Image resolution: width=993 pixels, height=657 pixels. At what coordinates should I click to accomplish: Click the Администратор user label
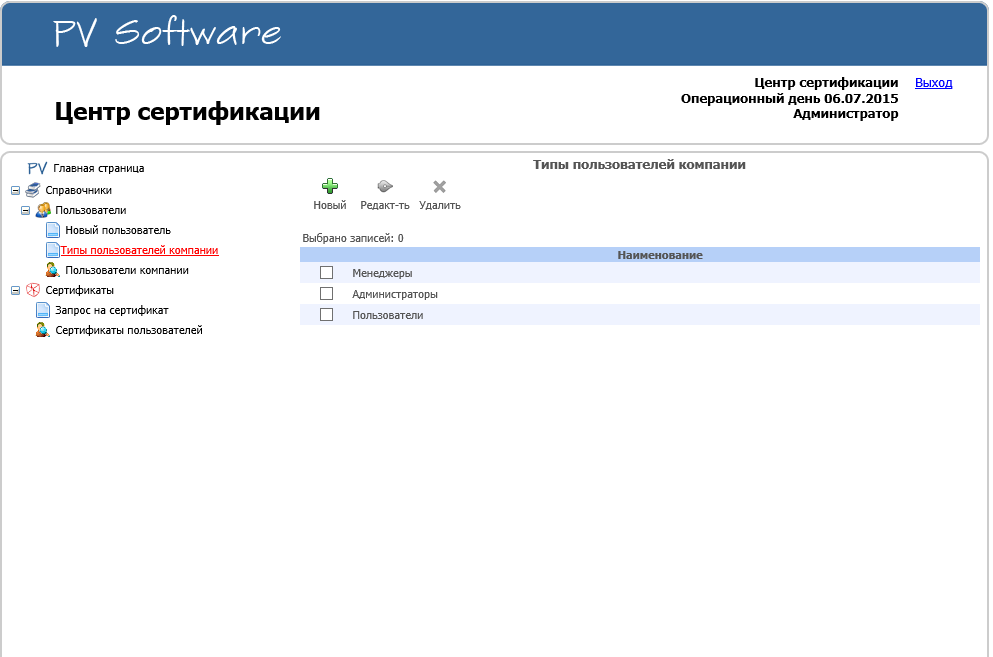(x=845, y=114)
